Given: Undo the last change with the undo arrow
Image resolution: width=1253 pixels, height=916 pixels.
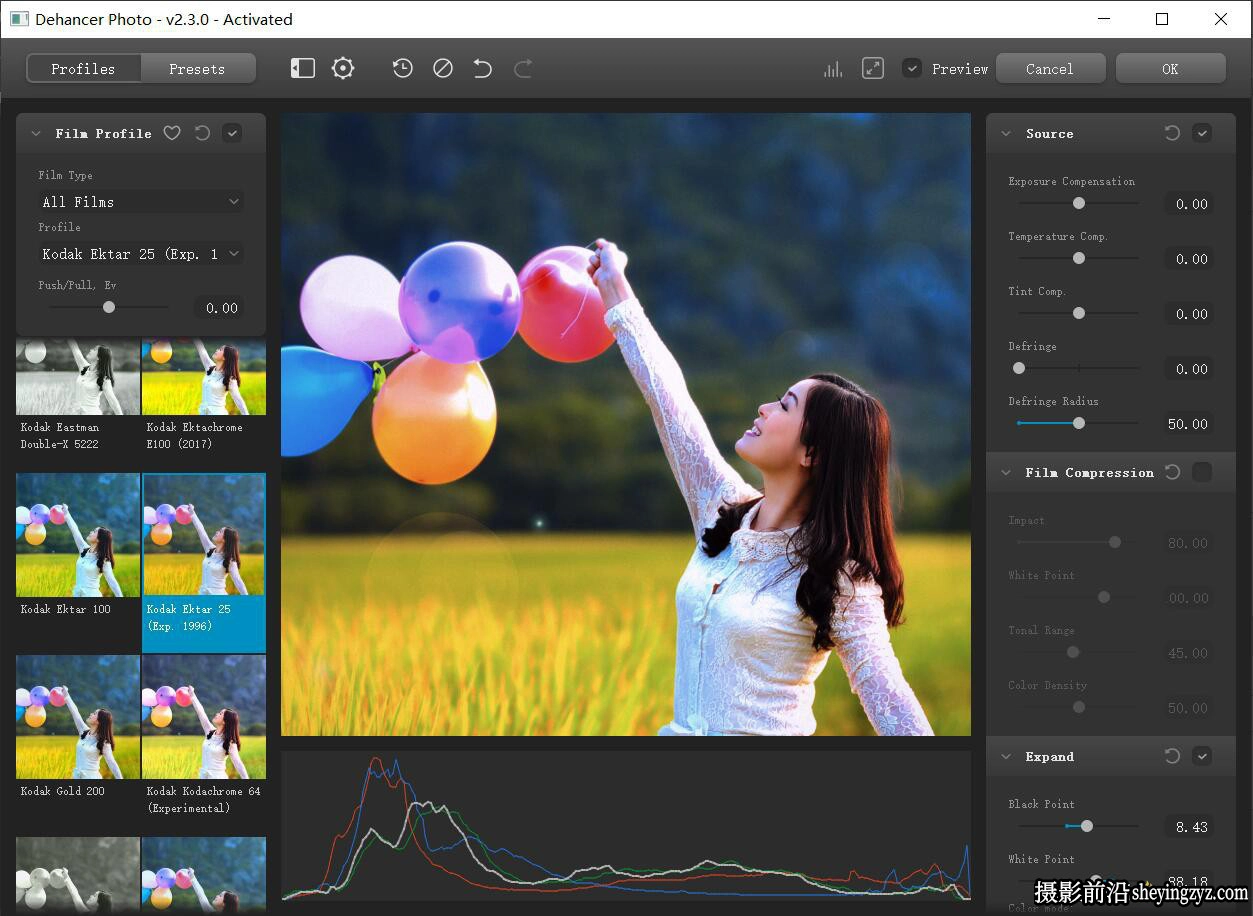Looking at the screenshot, I should point(483,68).
